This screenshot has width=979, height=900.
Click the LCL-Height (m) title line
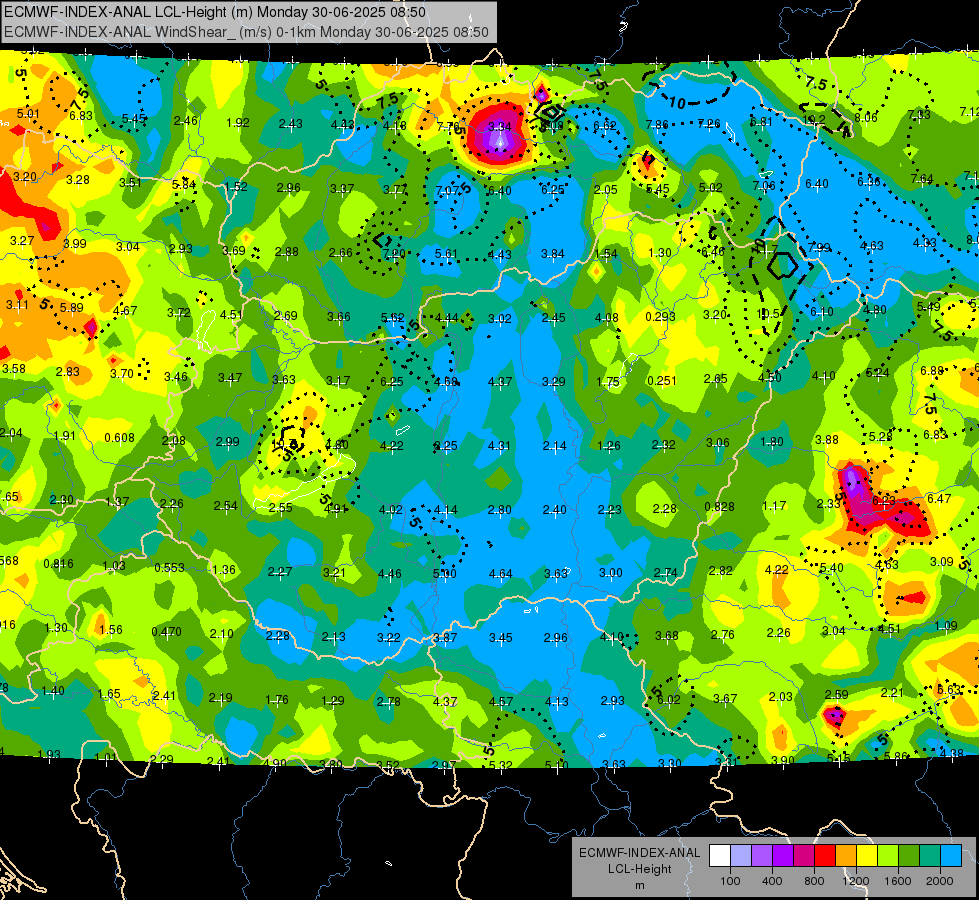tap(215, 12)
